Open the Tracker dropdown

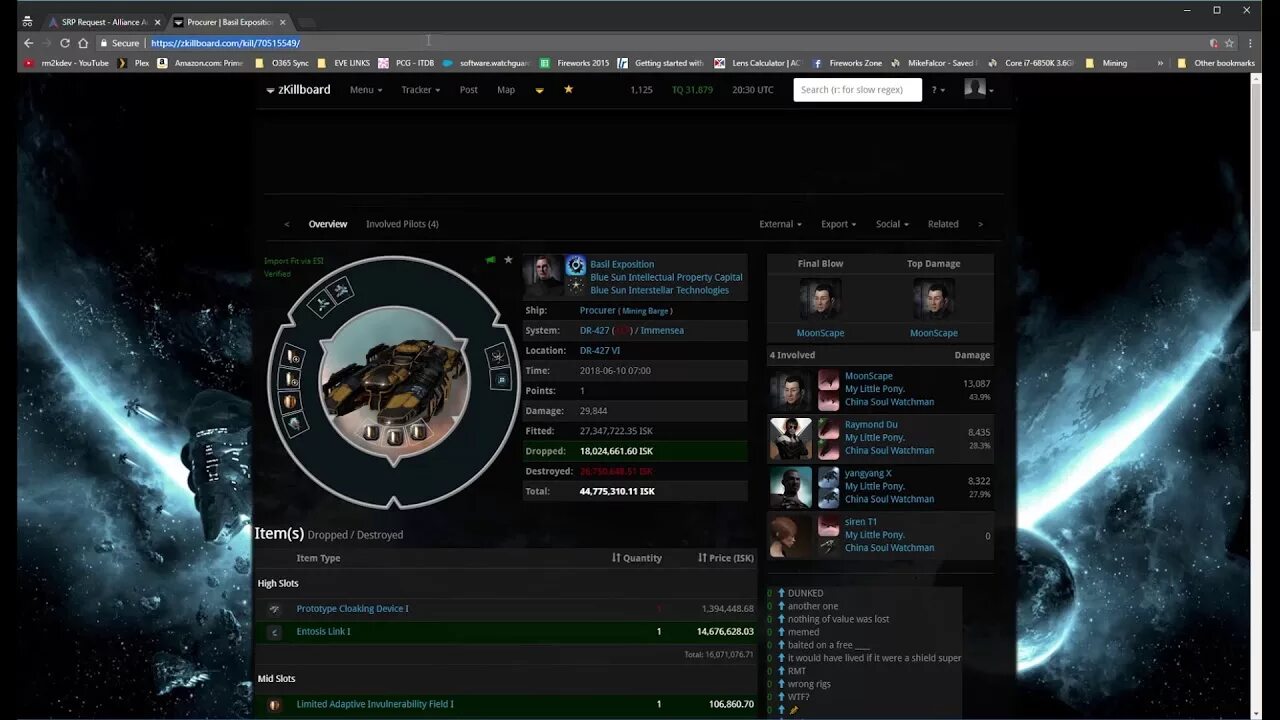point(420,90)
